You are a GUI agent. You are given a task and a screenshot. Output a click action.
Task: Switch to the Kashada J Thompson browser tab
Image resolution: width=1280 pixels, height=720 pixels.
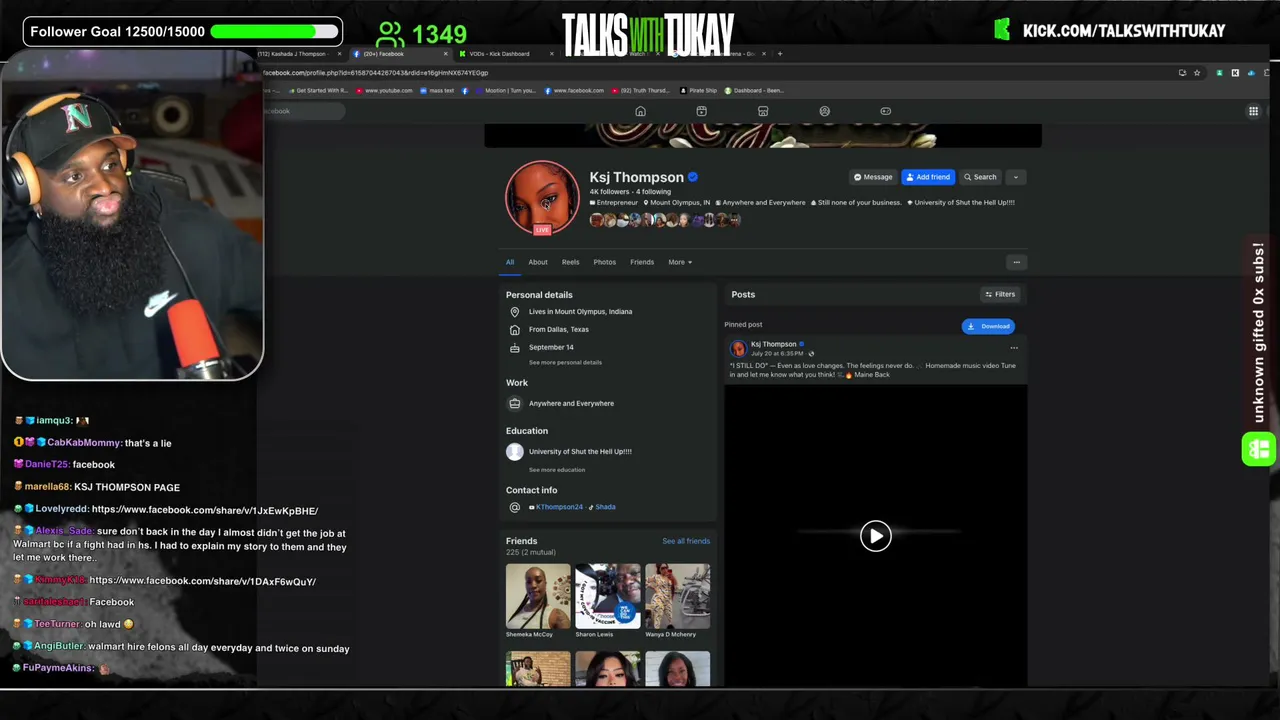295,54
